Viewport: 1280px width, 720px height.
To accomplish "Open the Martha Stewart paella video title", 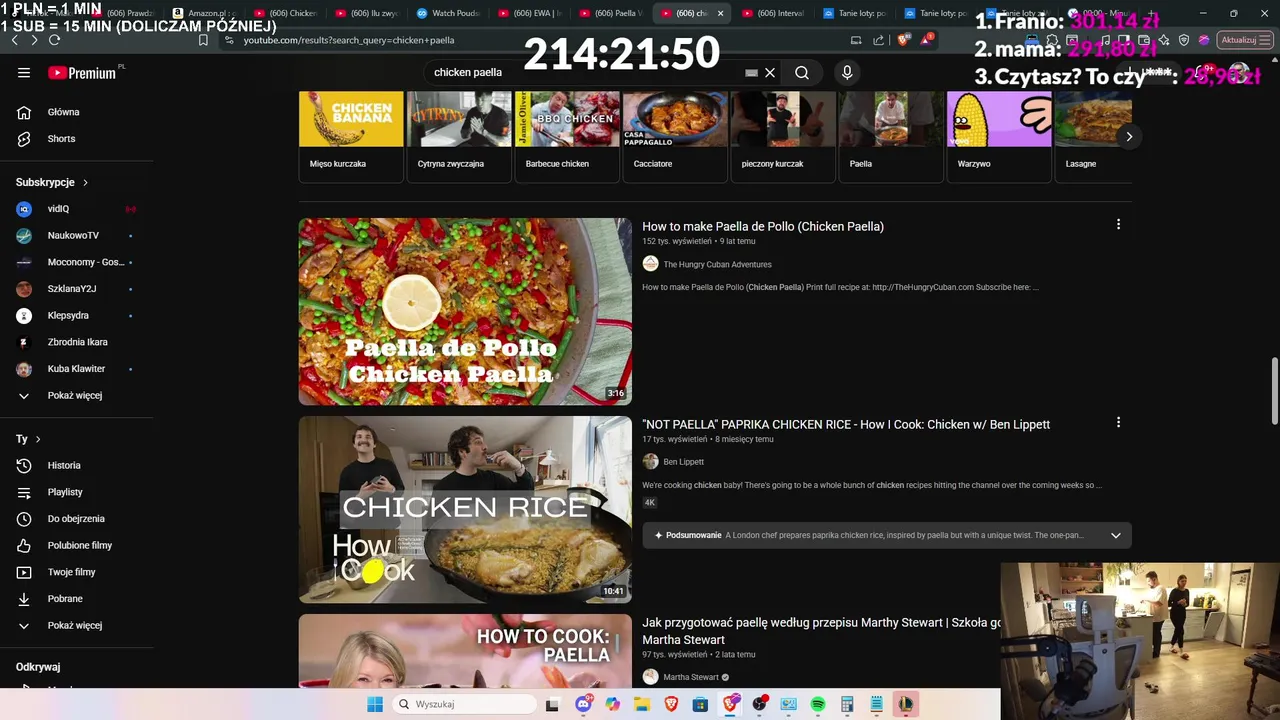I will click(821, 631).
